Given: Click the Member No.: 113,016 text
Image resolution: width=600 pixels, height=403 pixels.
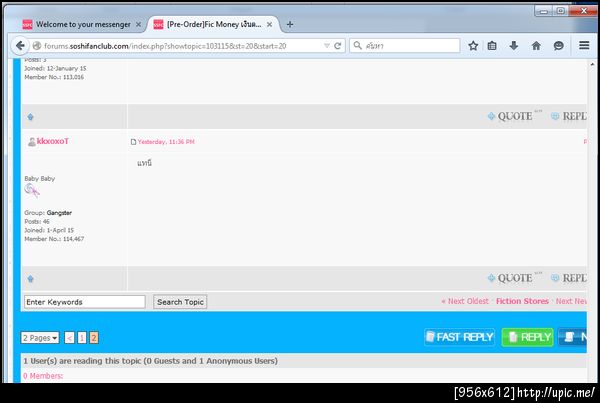Looking at the screenshot, I should [54, 77].
